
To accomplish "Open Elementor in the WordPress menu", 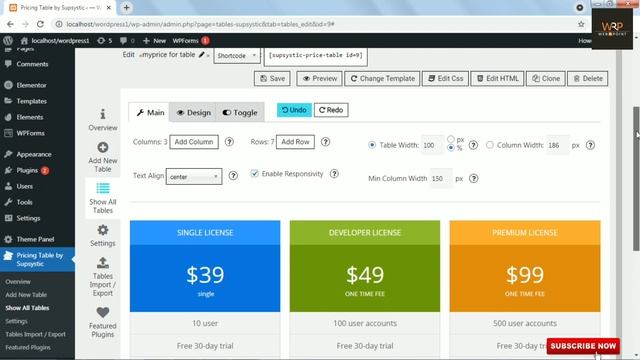I will pos(31,85).
